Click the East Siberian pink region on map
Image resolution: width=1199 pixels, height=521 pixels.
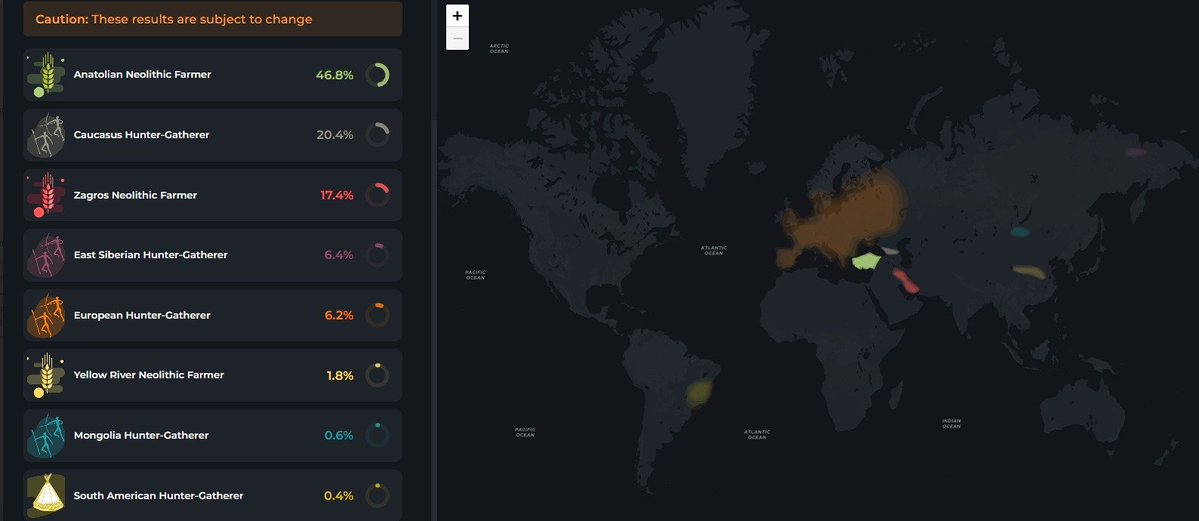pyautogui.click(x=1136, y=152)
